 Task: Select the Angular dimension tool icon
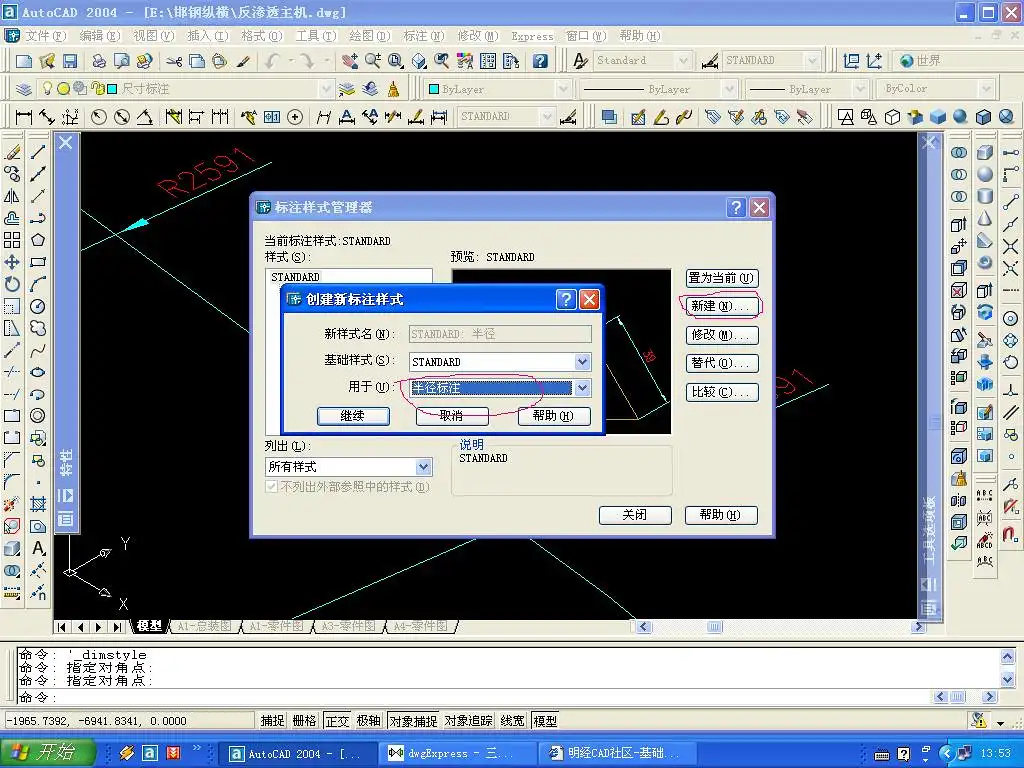click(x=144, y=118)
